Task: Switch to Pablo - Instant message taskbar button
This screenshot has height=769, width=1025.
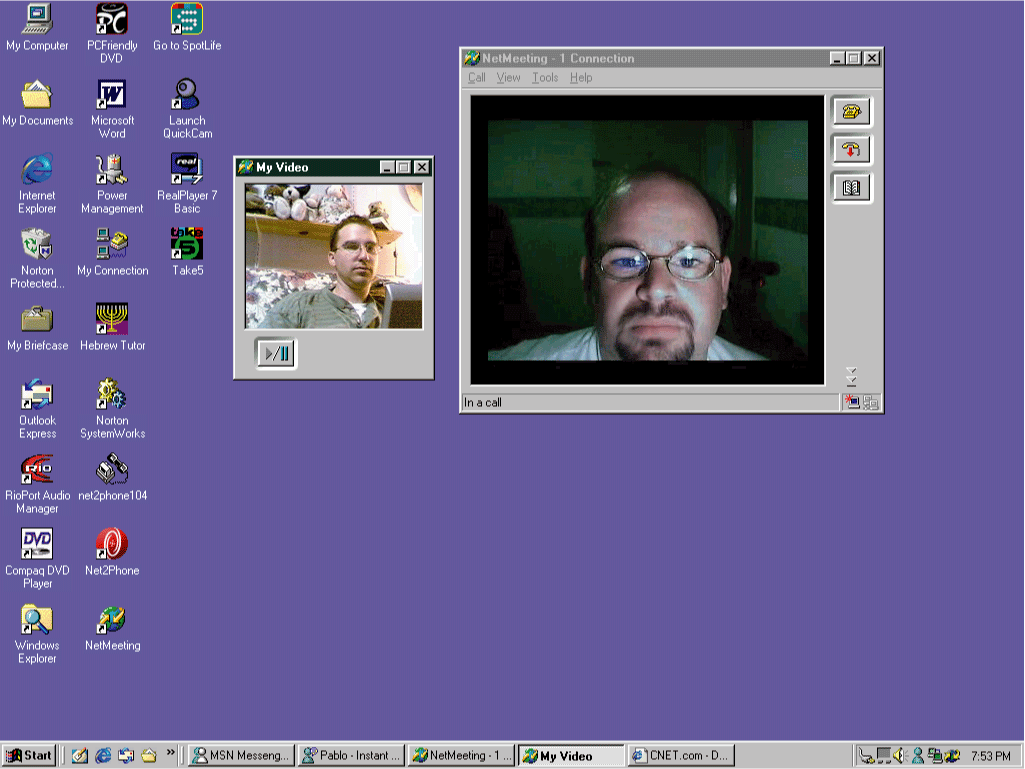Action: tap(351, 755)
